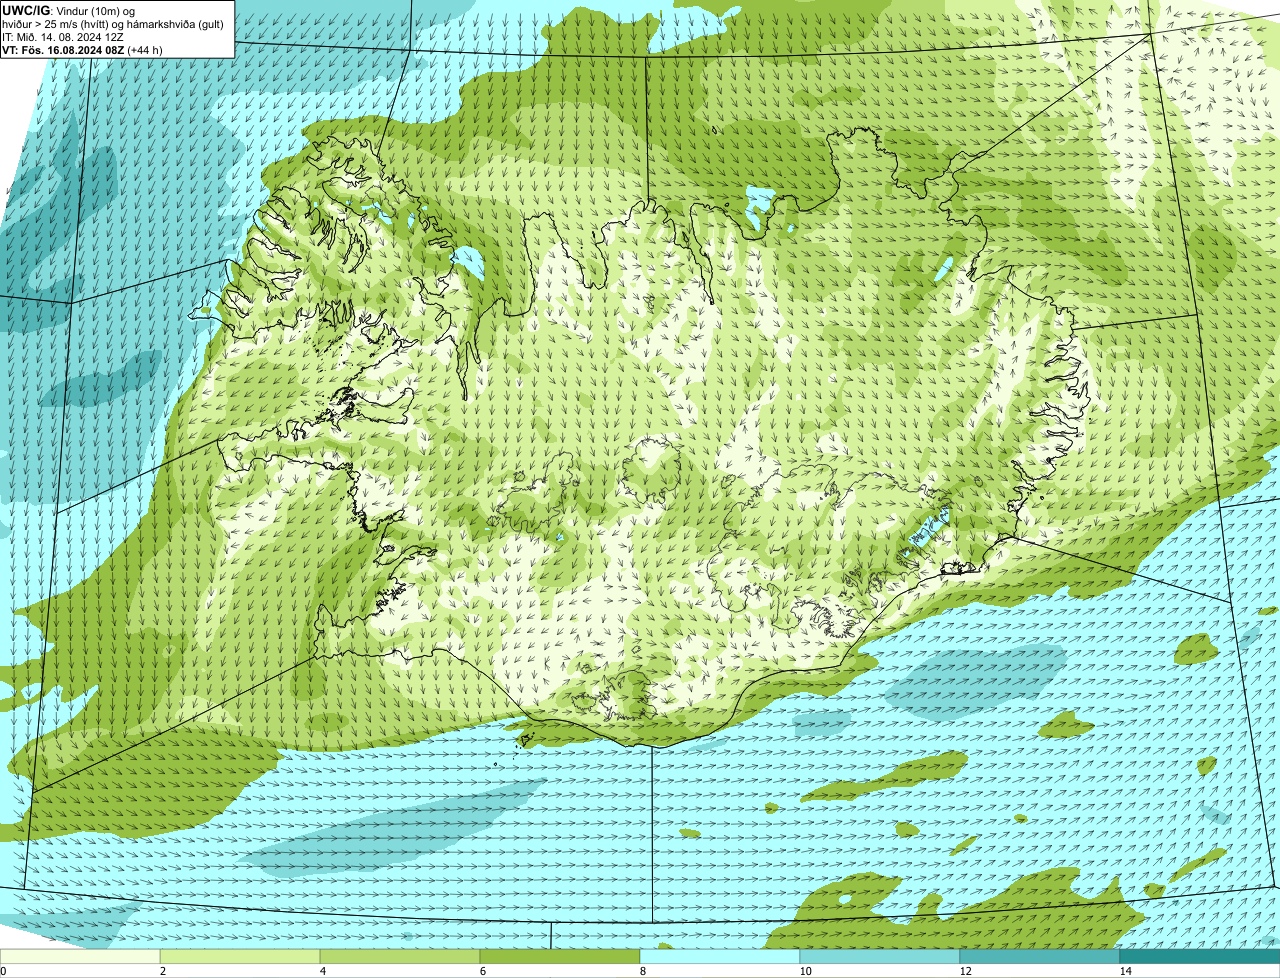Image resolution: width=1280 pixels, height=978 pixels.
Task: Select the legend scale label "12"
Action: (965, 971)
